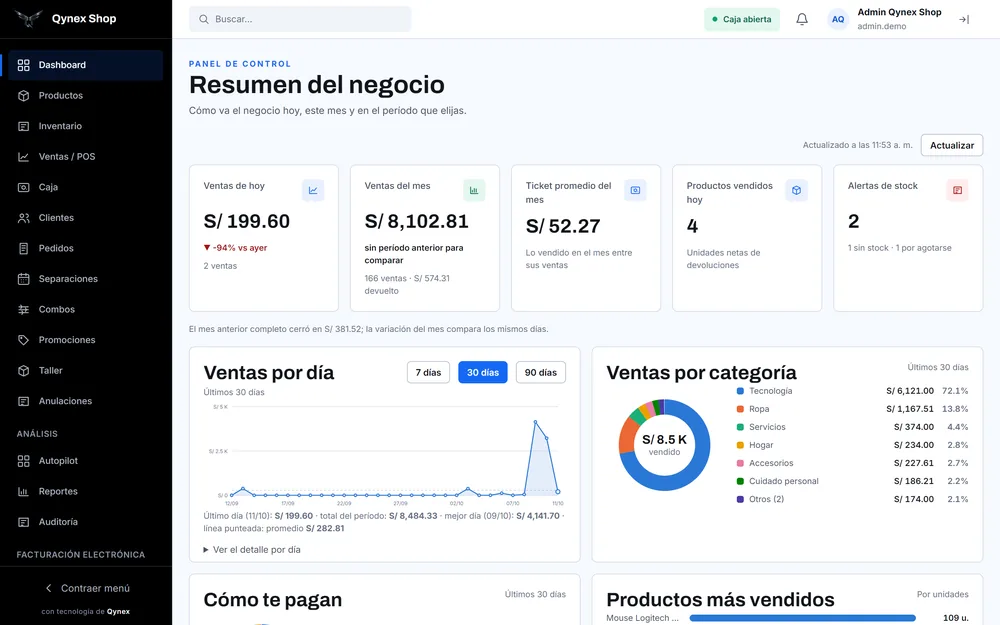
Task: Select the 90 días range
Action: (x=540, y=372)
